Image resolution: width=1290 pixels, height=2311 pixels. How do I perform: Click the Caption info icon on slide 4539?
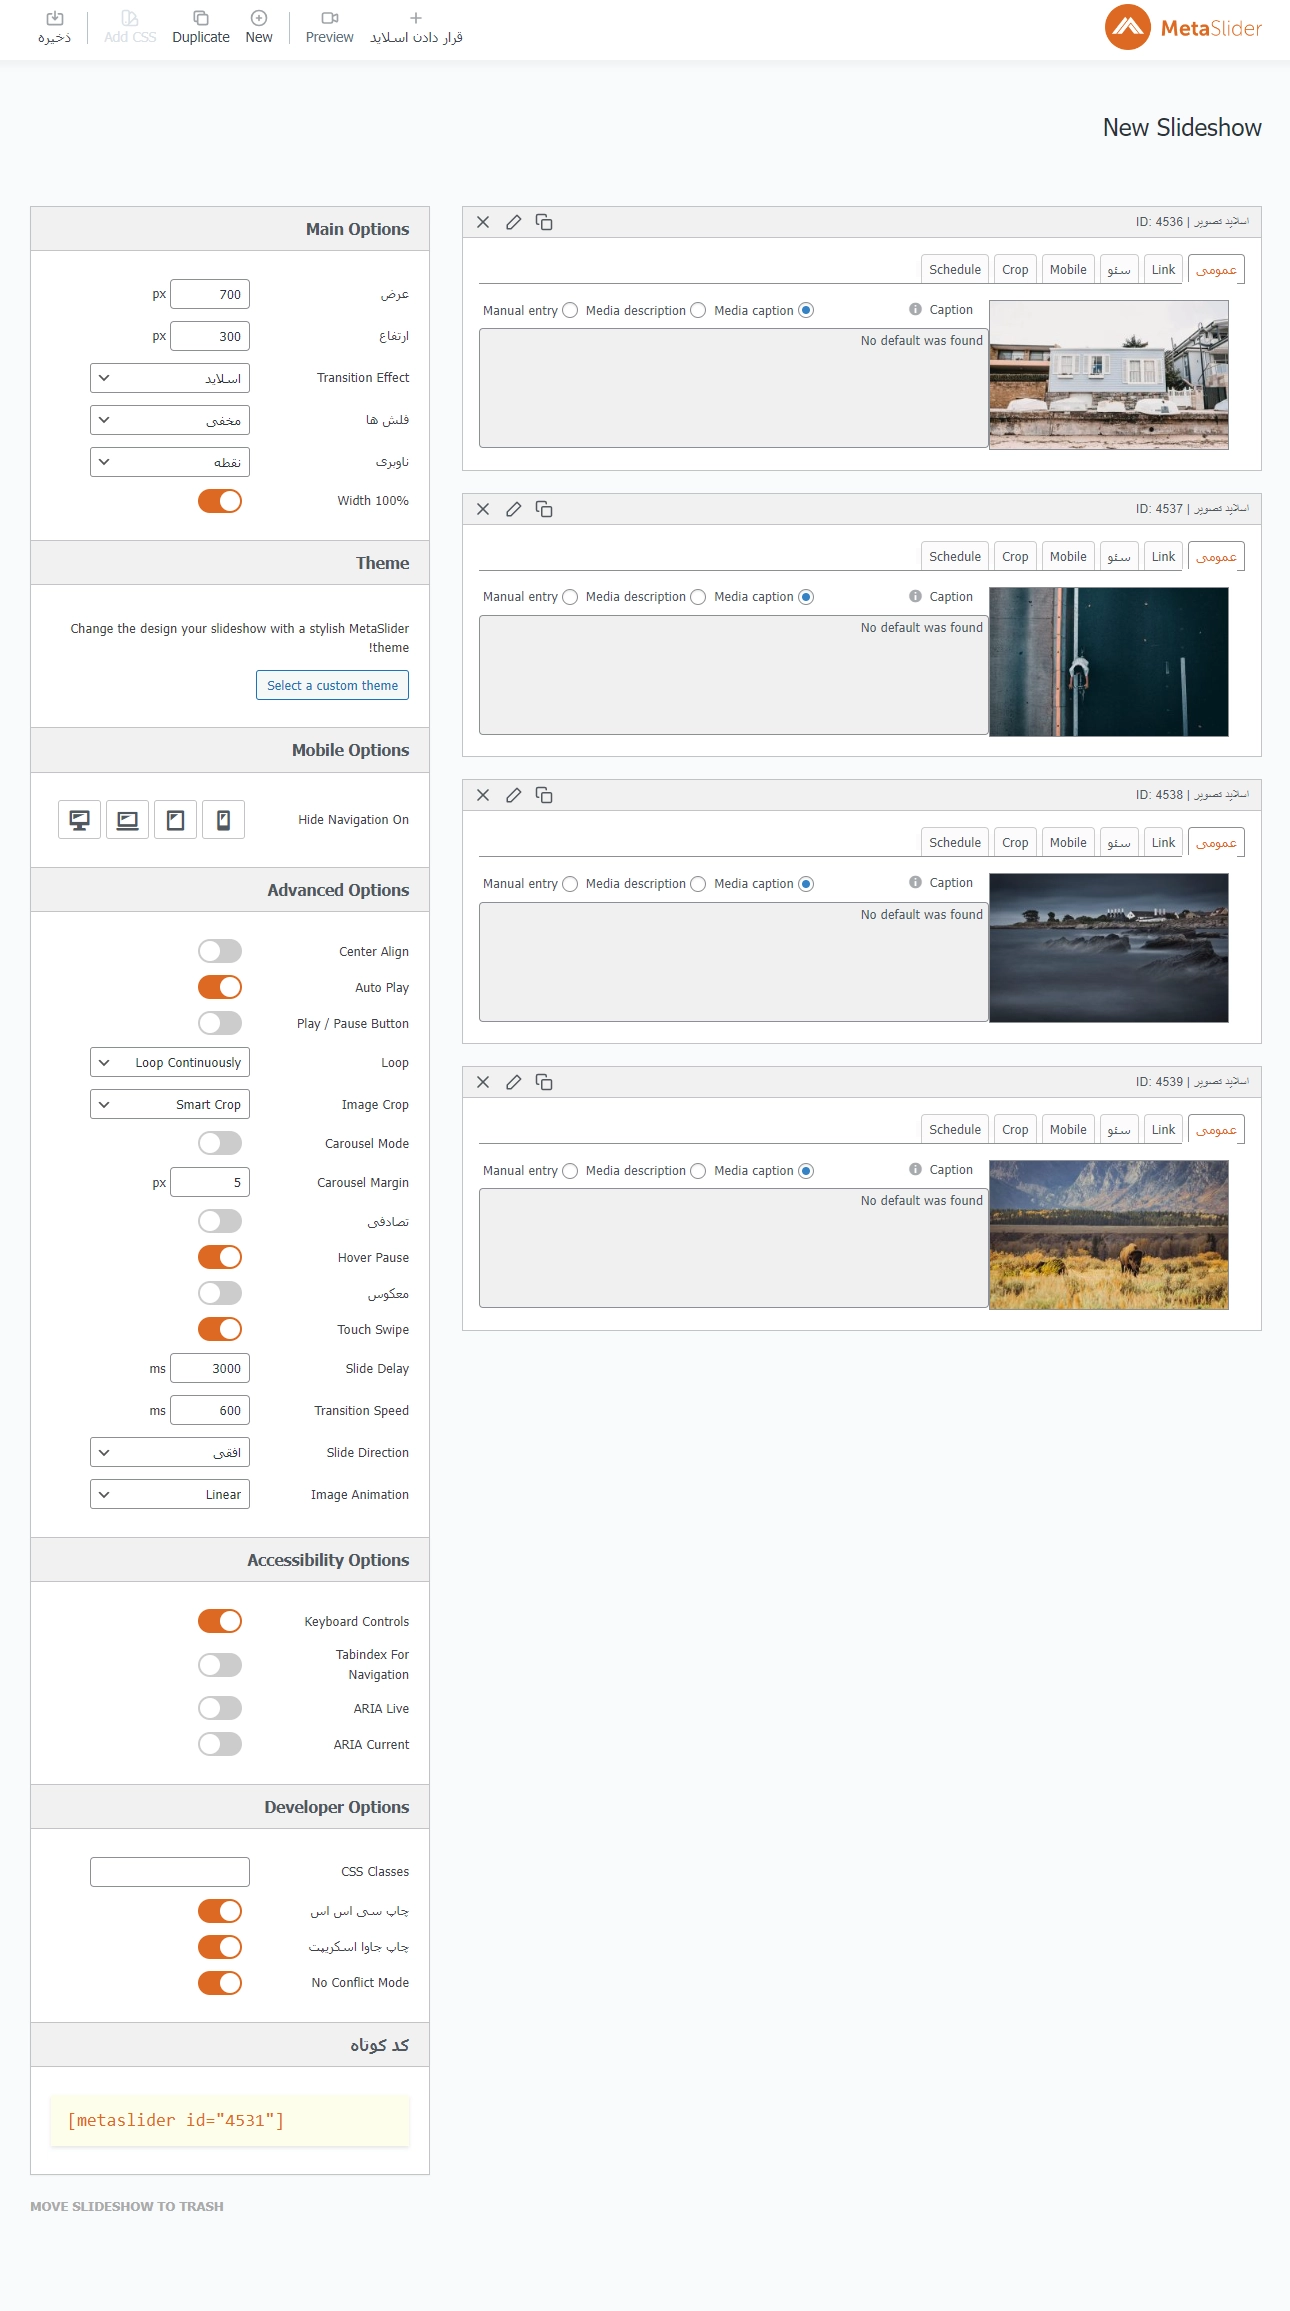915,1169
